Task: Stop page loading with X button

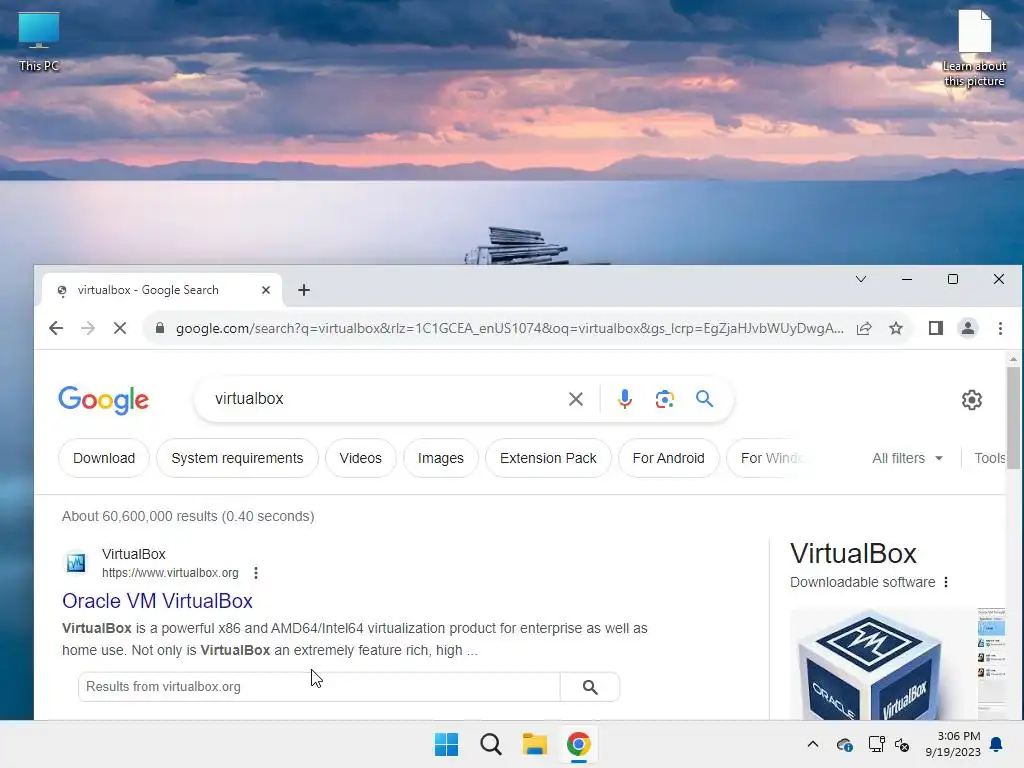Action: (120, 328)
